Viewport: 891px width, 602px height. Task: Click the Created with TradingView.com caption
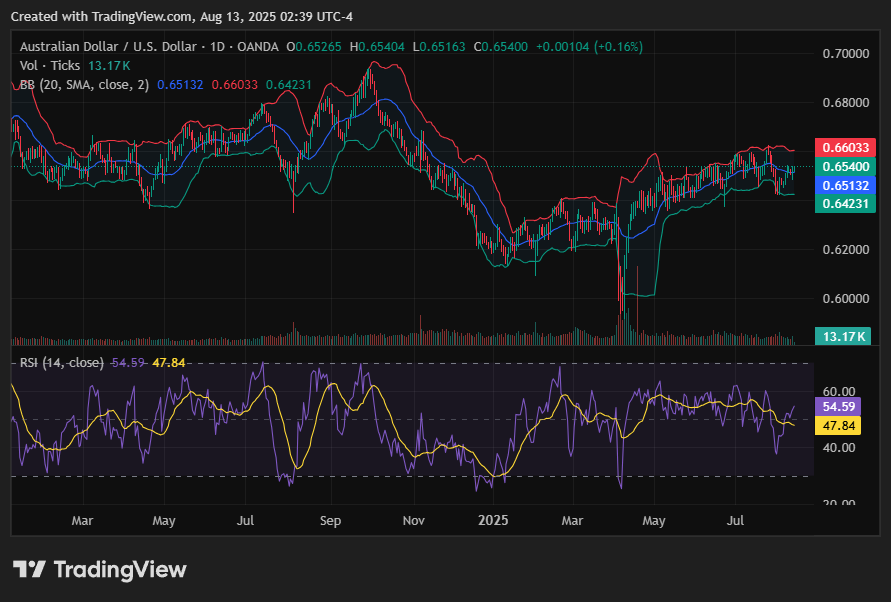(182, 16)
